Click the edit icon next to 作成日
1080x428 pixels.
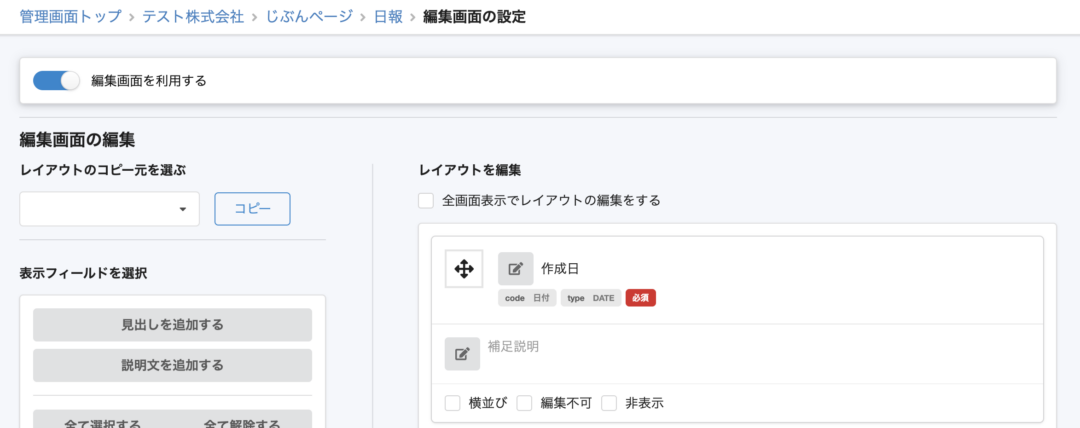(515, 269)
